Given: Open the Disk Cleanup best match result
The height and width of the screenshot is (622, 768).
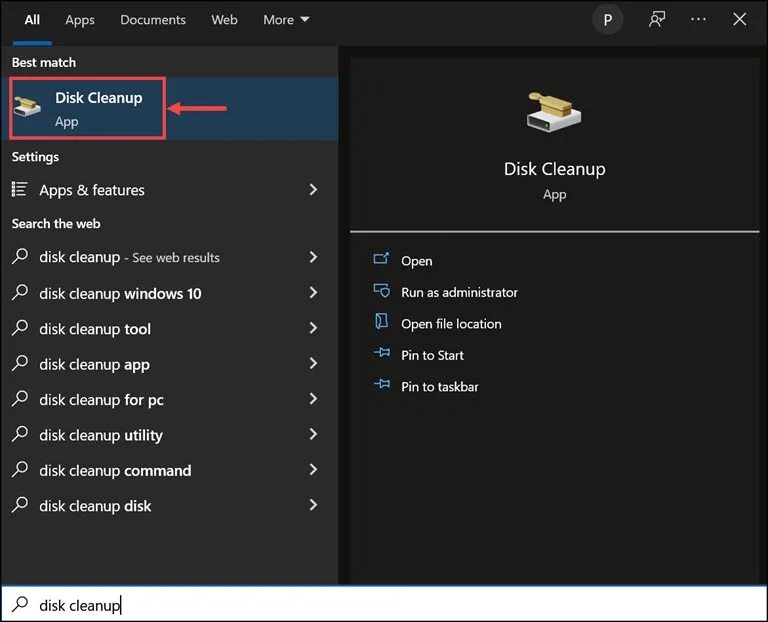Looking at the screenshot, I should click(169, 108).
